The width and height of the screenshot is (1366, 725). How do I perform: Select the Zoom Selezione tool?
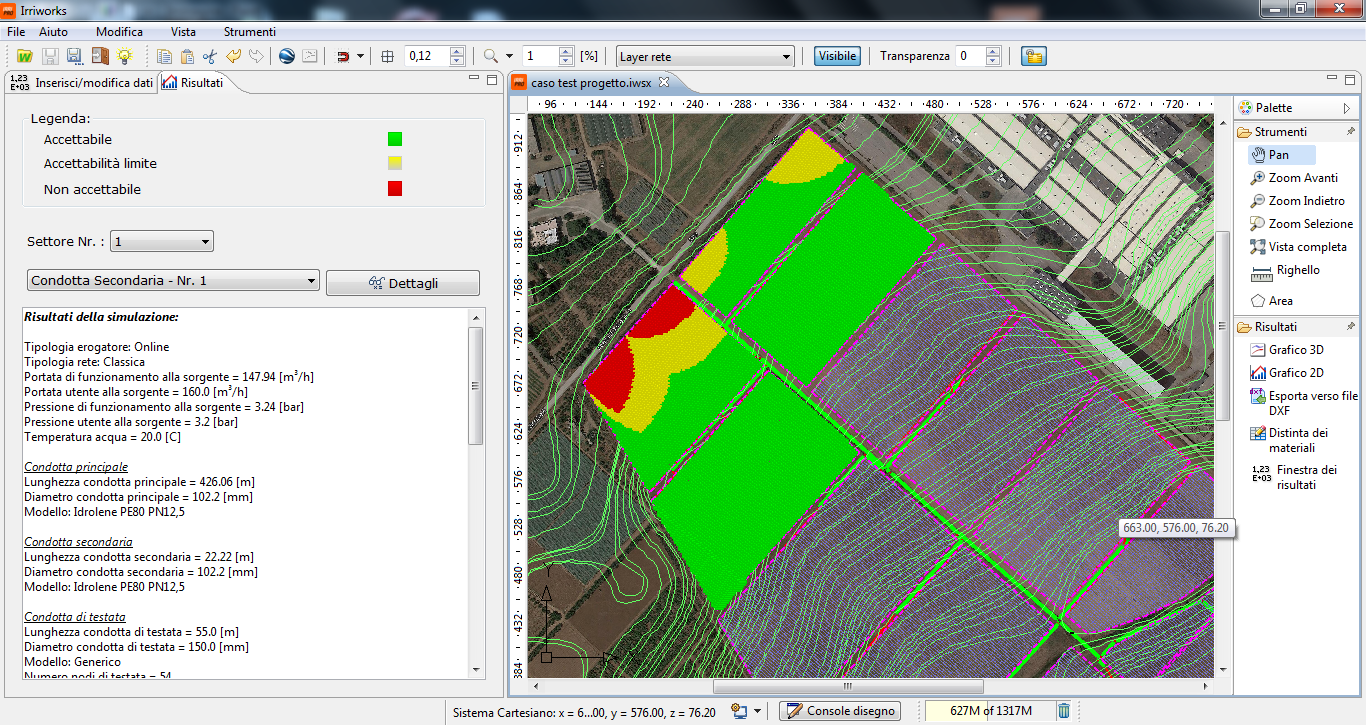[x=1310, y=224]
